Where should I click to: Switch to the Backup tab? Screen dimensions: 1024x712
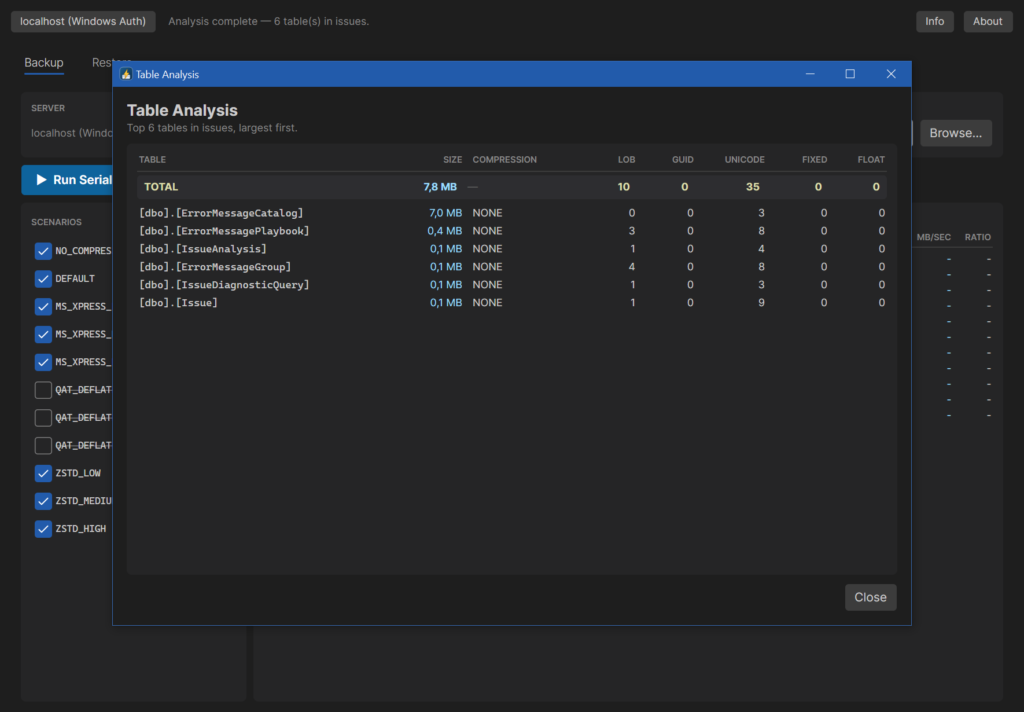tap(44, 63)
